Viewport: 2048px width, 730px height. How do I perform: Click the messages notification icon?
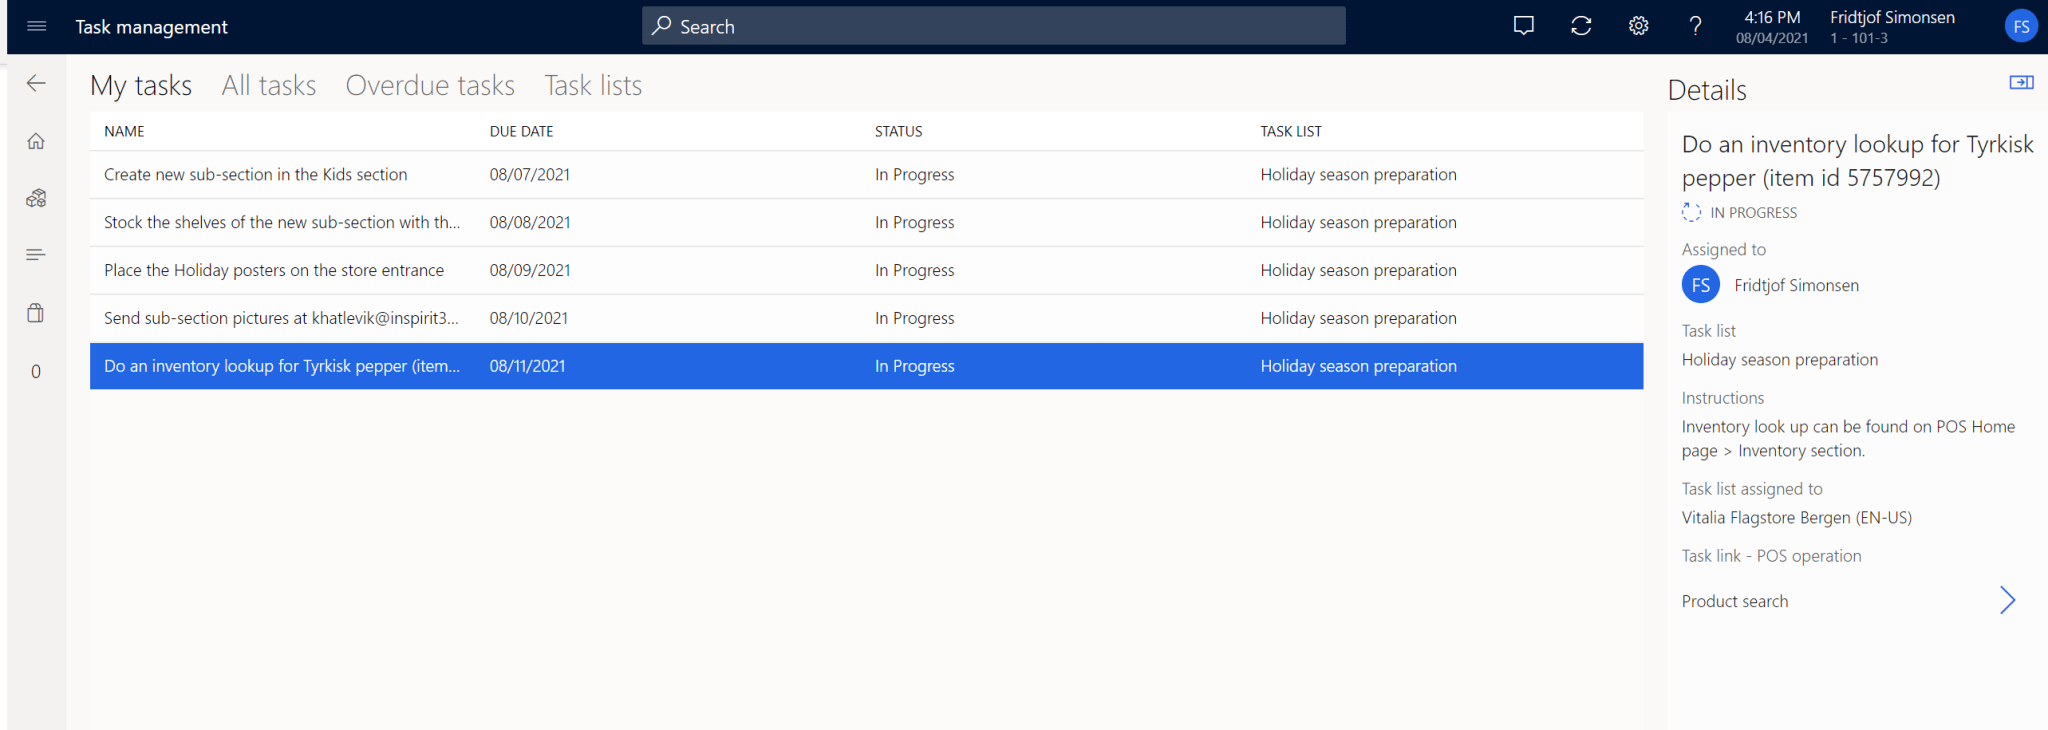[x=1523, y=26]
